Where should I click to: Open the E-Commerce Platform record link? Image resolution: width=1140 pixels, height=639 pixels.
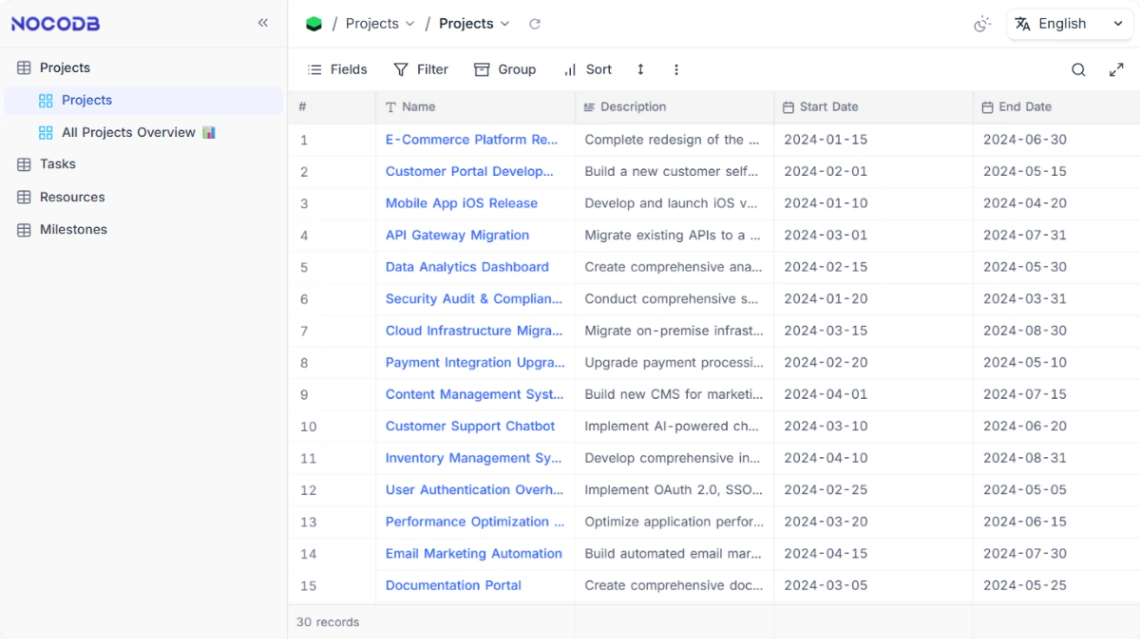coord(472,139)
